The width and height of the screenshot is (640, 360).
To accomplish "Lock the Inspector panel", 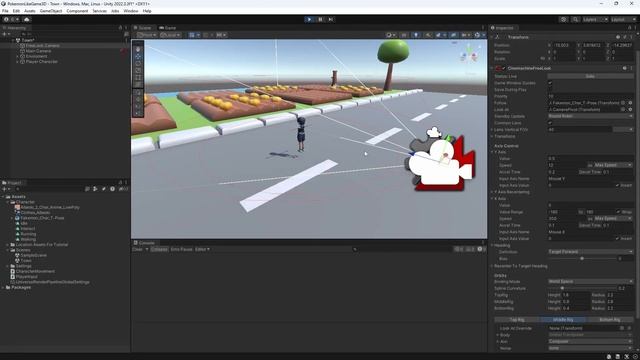I will pos(629,28).
